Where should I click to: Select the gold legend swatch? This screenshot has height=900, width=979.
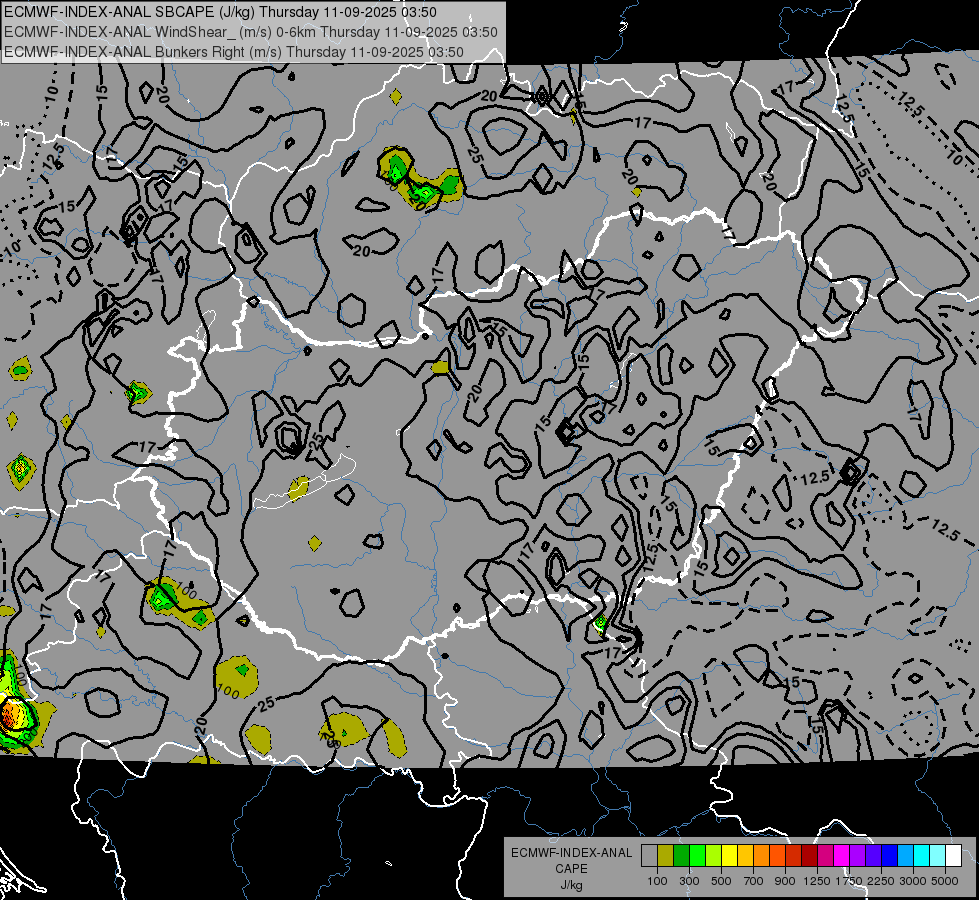[745, 855]
